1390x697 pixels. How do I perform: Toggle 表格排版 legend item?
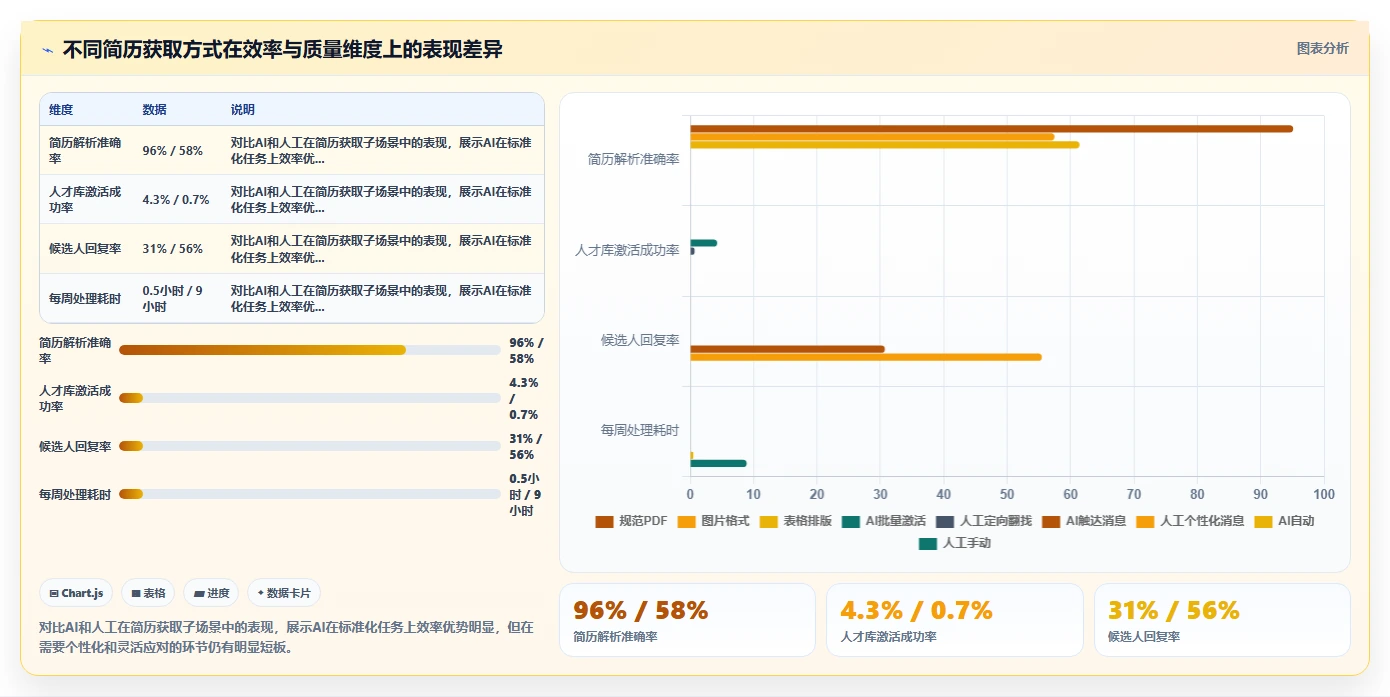pyautogui.click(x=796, y=521)
